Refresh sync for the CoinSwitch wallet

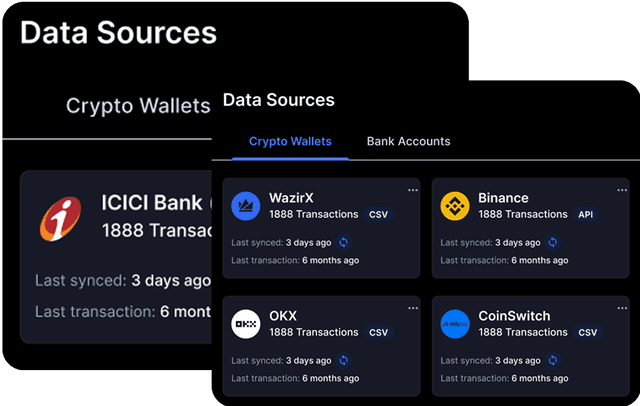coord(553,360)
